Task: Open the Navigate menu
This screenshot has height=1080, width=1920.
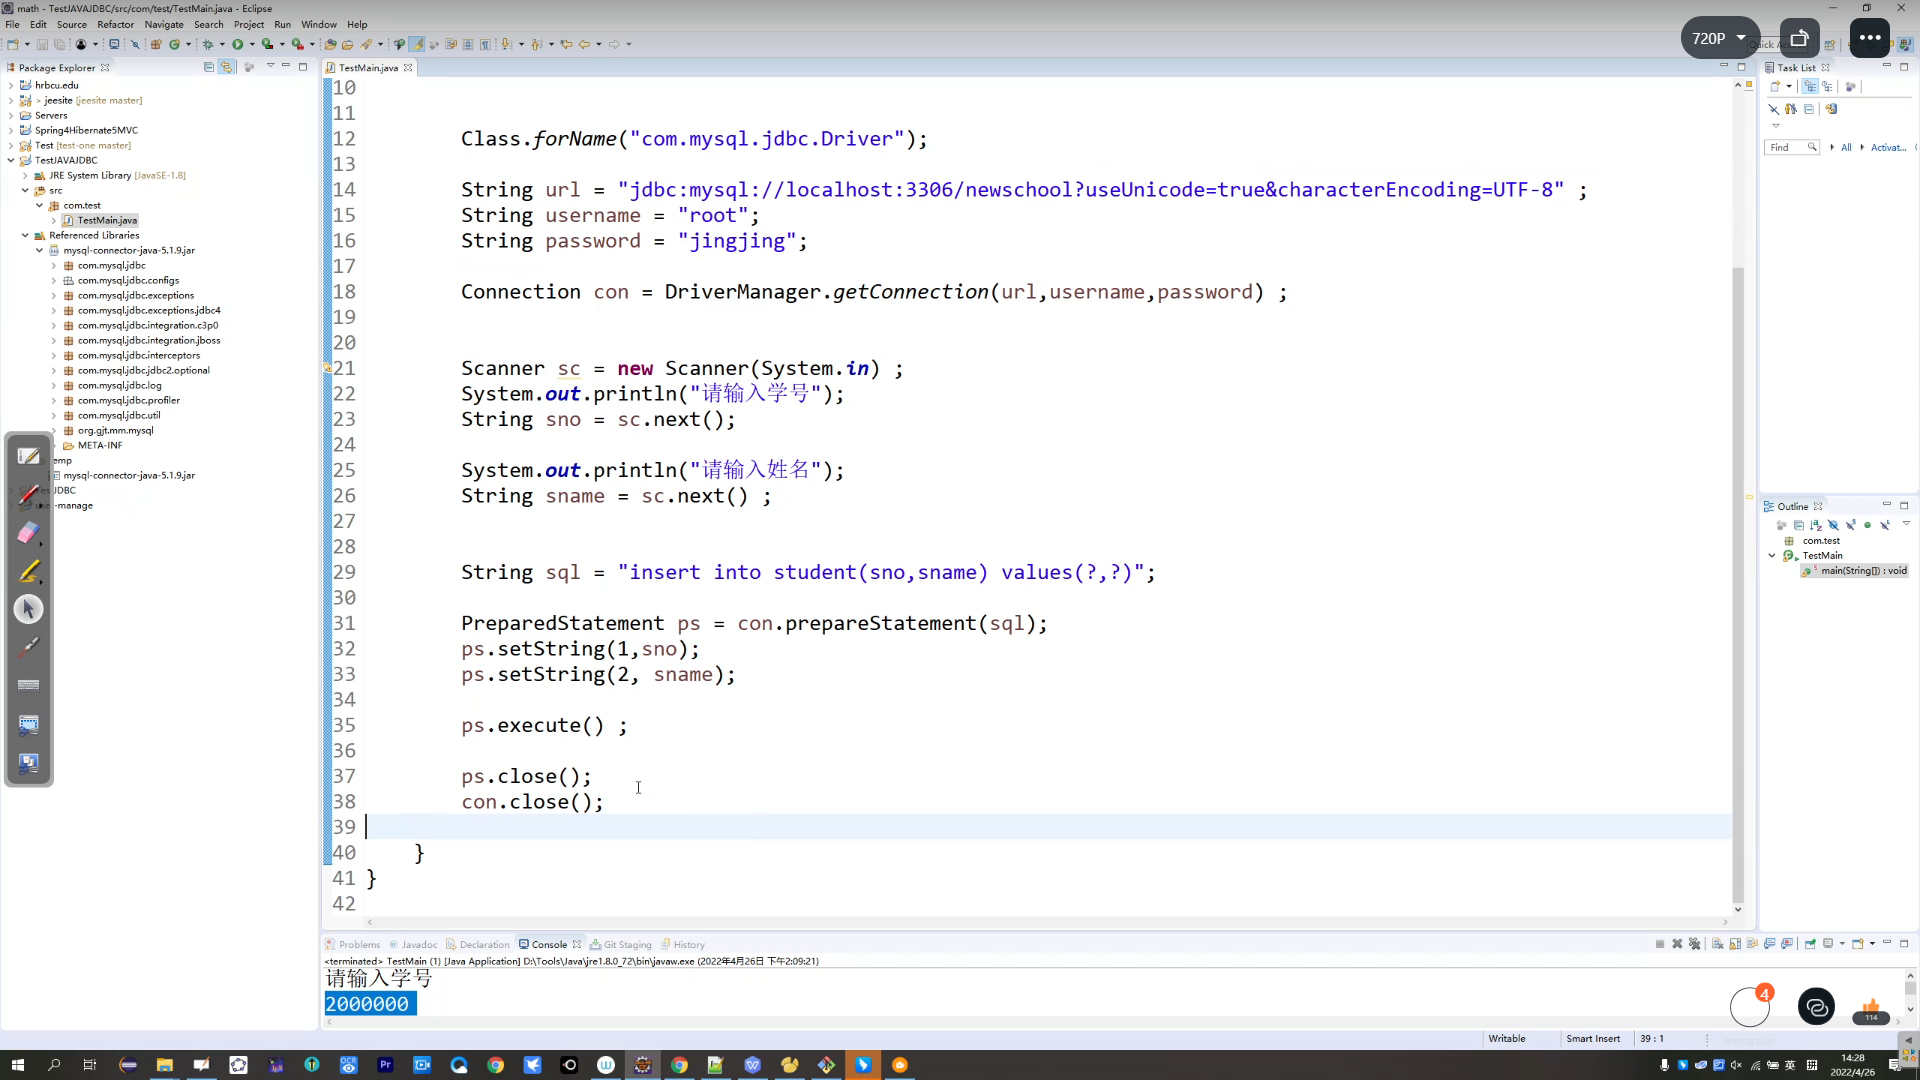Action: 164,24
